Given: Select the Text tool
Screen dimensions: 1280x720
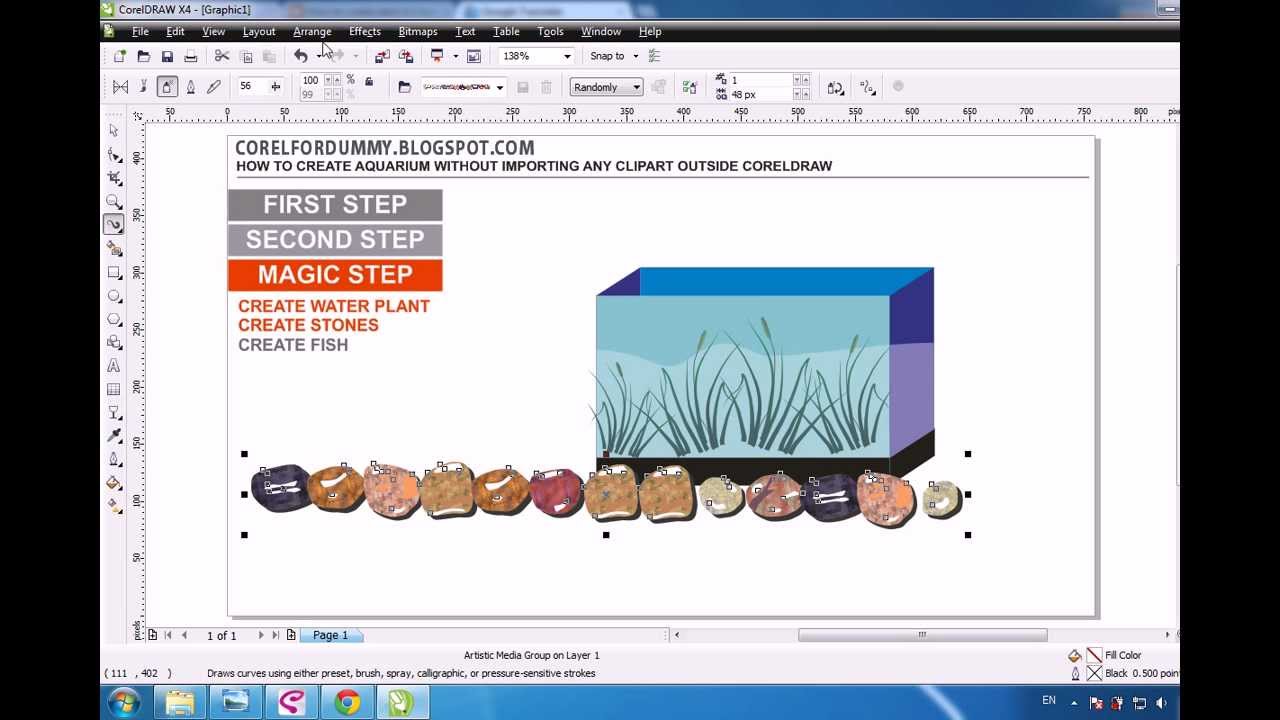Looking at the screenshot, I should point(114,366).
